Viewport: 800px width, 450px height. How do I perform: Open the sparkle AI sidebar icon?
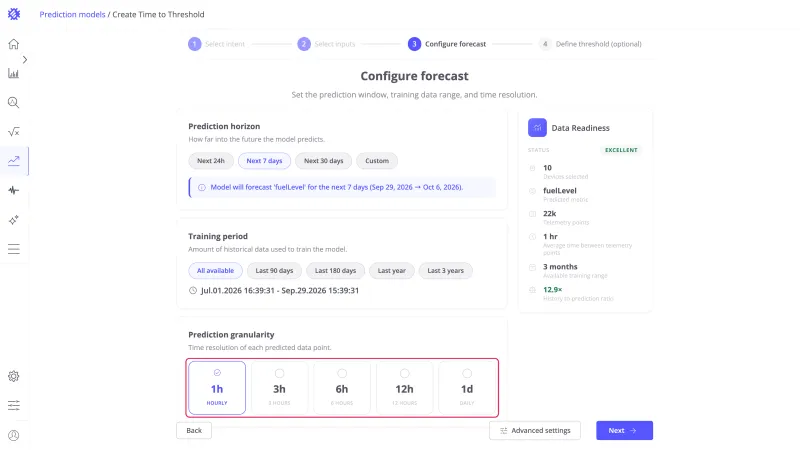(x=14, y=220)
